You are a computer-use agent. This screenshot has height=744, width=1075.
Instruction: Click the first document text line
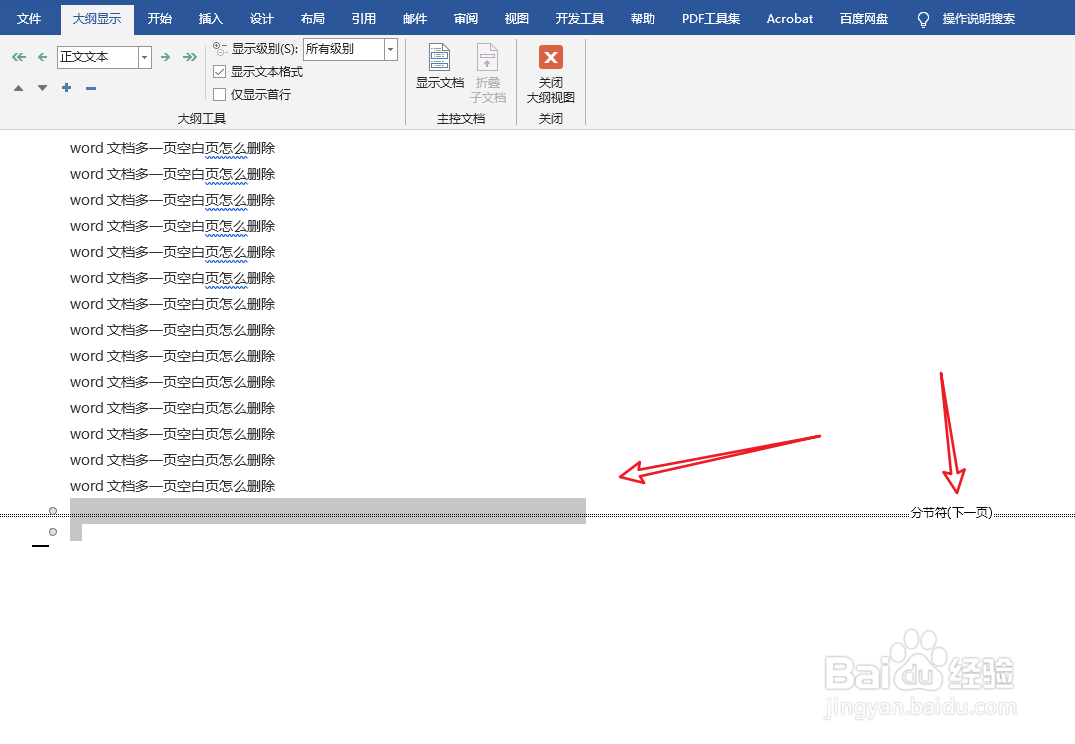[172, 148]
